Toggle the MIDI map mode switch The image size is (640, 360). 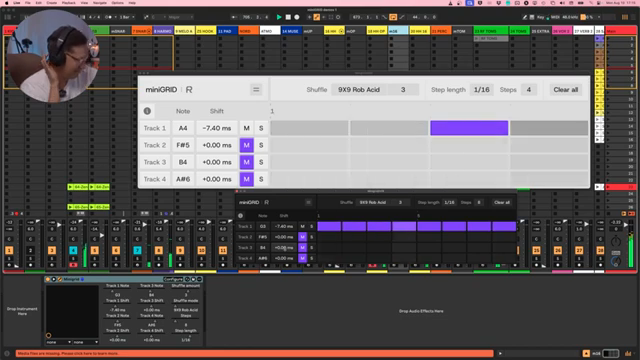(555, 17)
